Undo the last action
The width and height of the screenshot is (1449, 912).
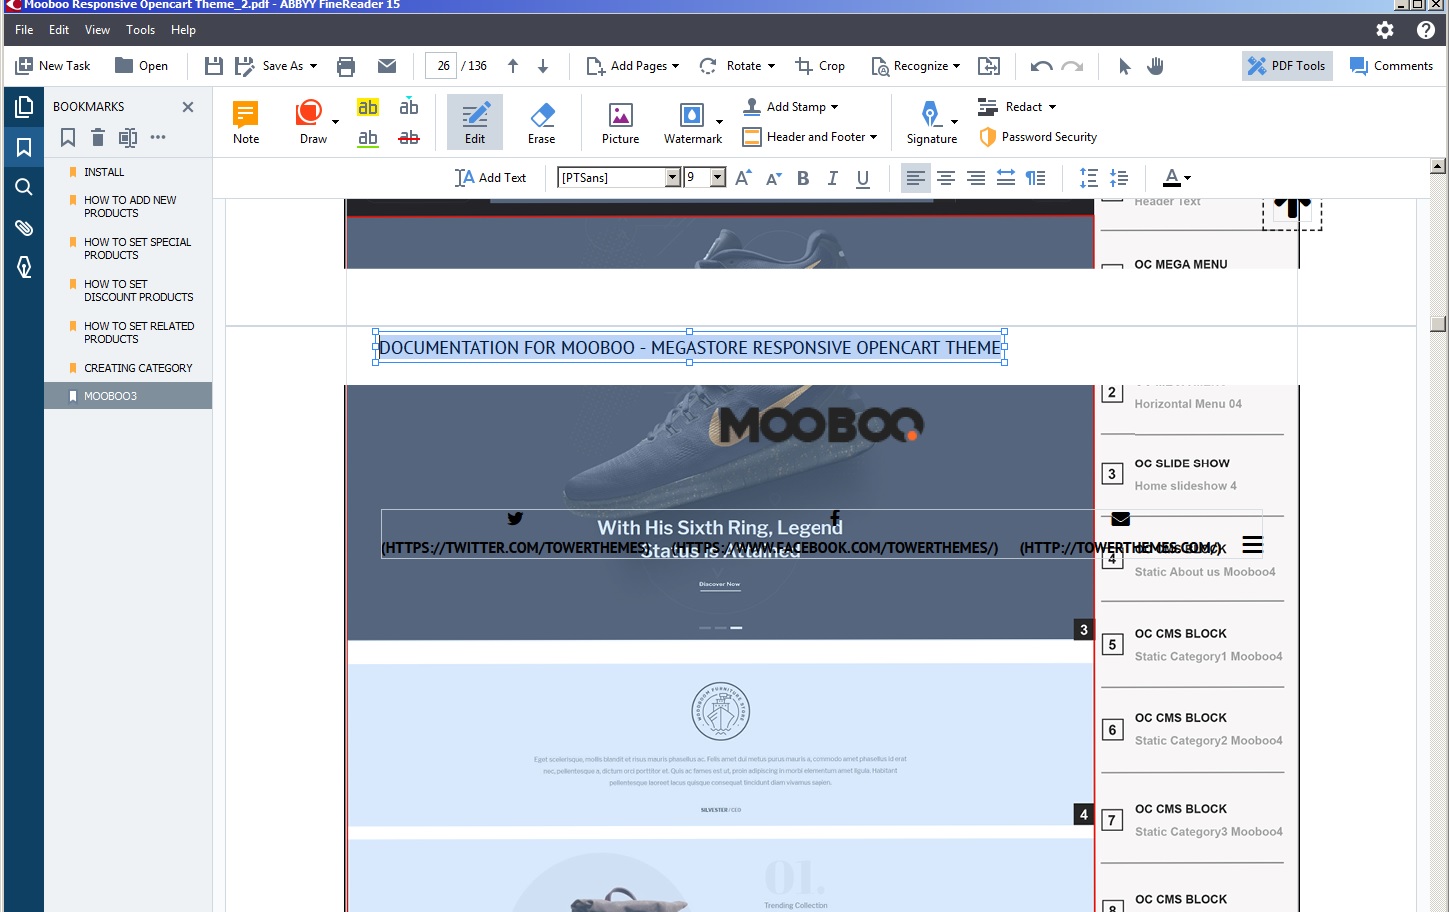(x=1041, y=66)
